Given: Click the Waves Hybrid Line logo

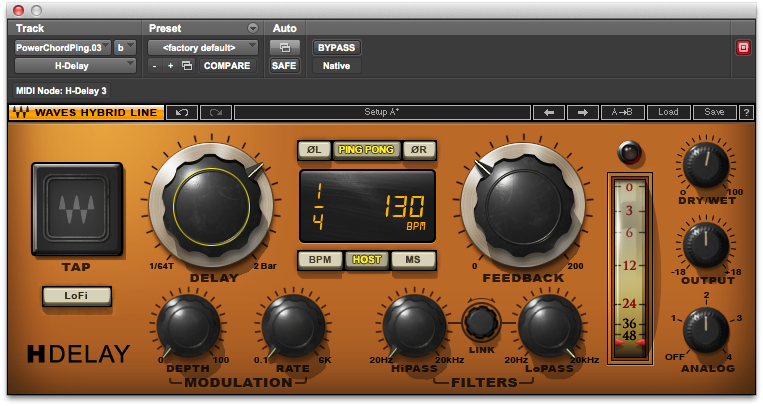Looking at the screenshot, I should (87, 112).
